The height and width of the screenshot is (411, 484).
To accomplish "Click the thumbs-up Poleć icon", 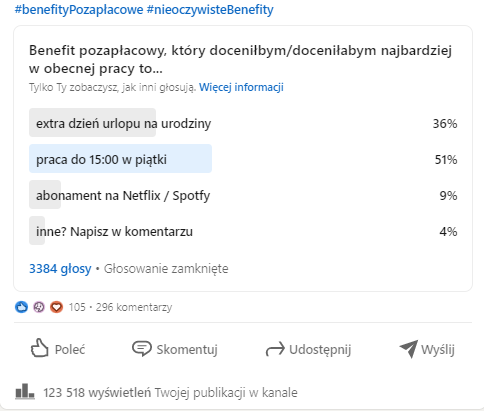I will point(40,349).
